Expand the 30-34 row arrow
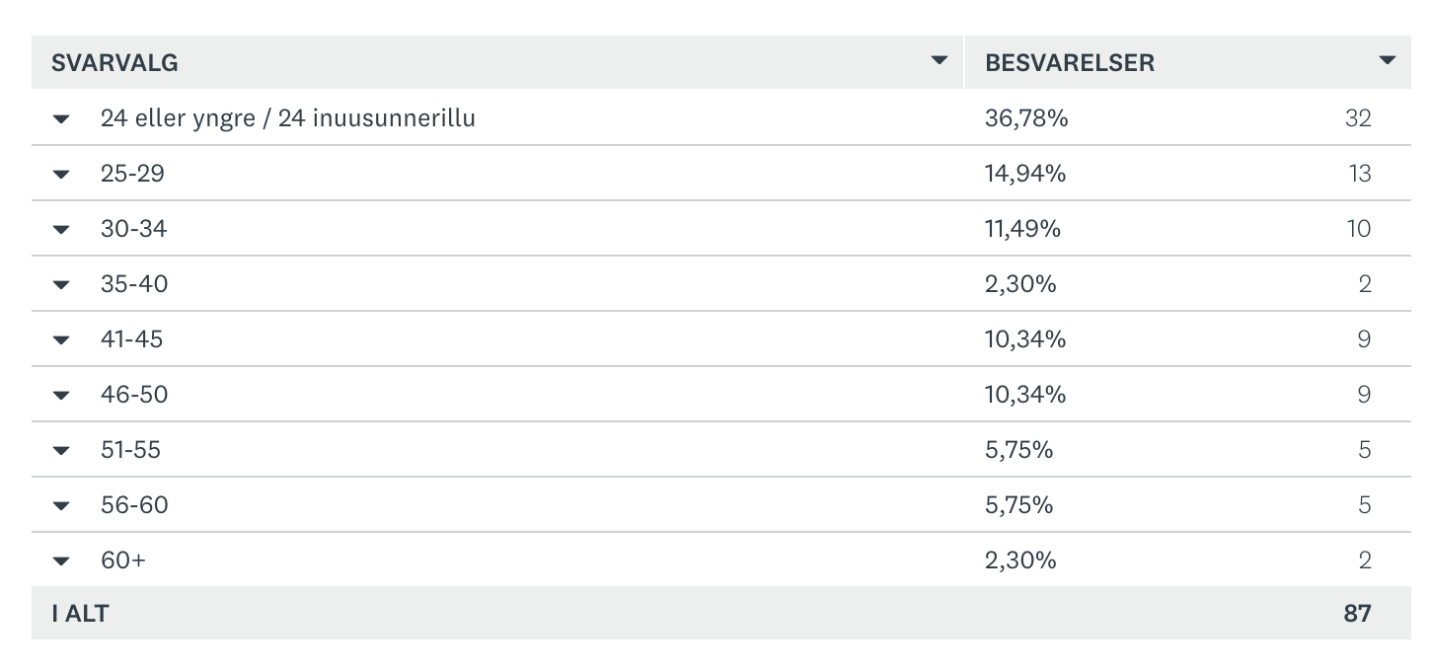The height and width of the screenshot is (671, 1429). tap(62, 230)
